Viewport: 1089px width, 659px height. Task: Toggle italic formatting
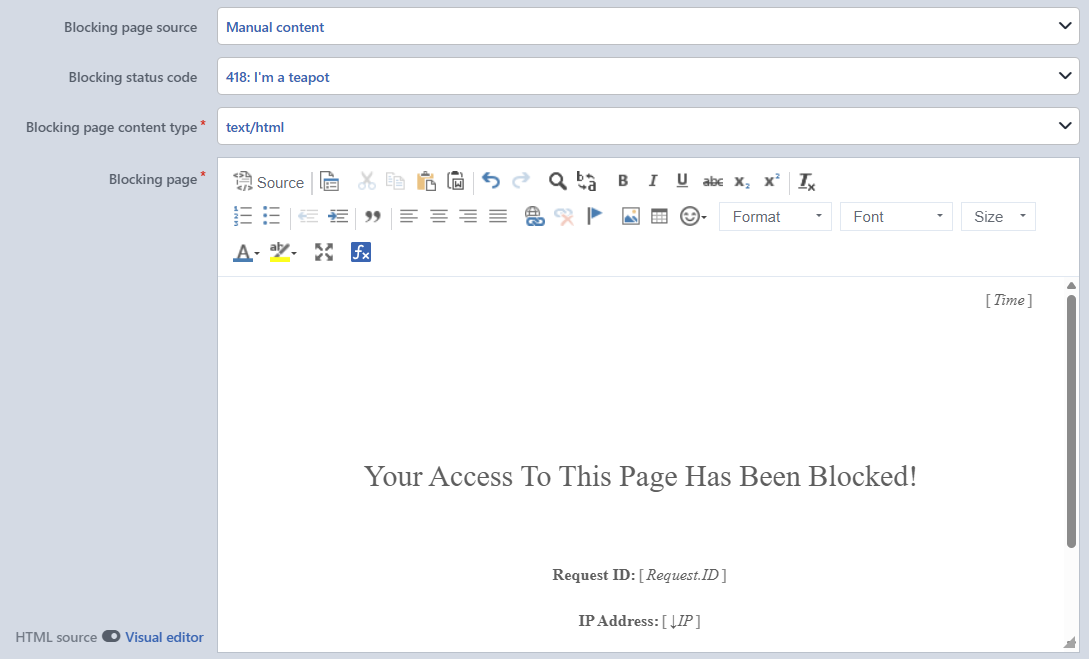point(653,181)
